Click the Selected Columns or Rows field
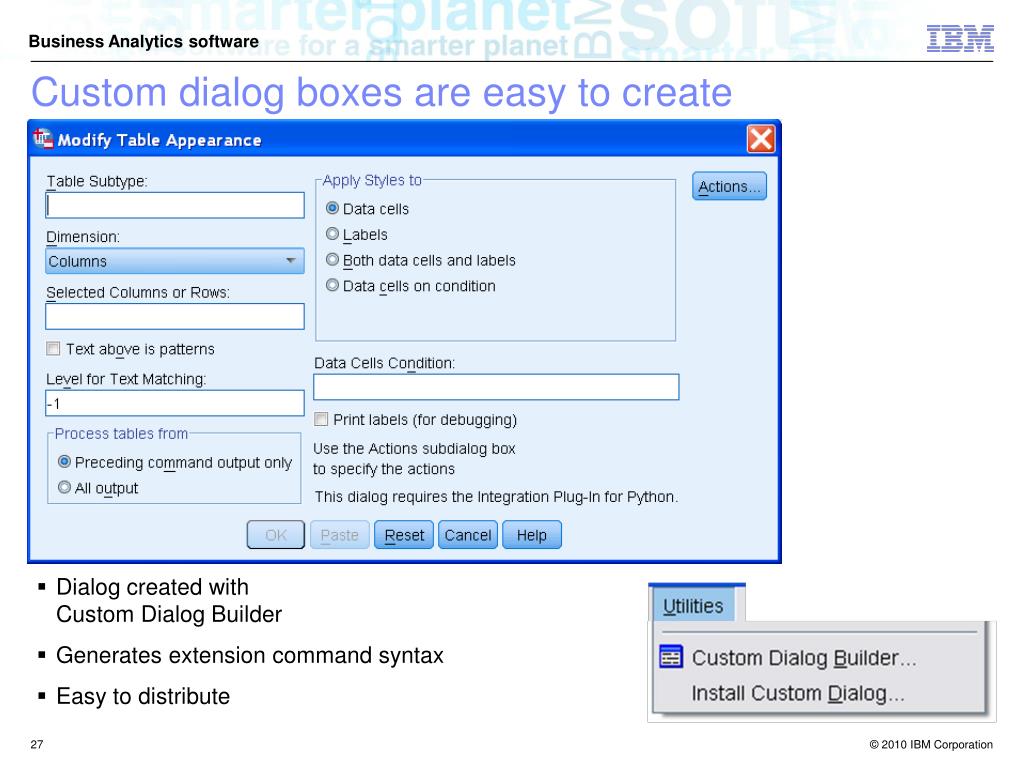Viewport: 1024px width, 768px height. (175, 316)
